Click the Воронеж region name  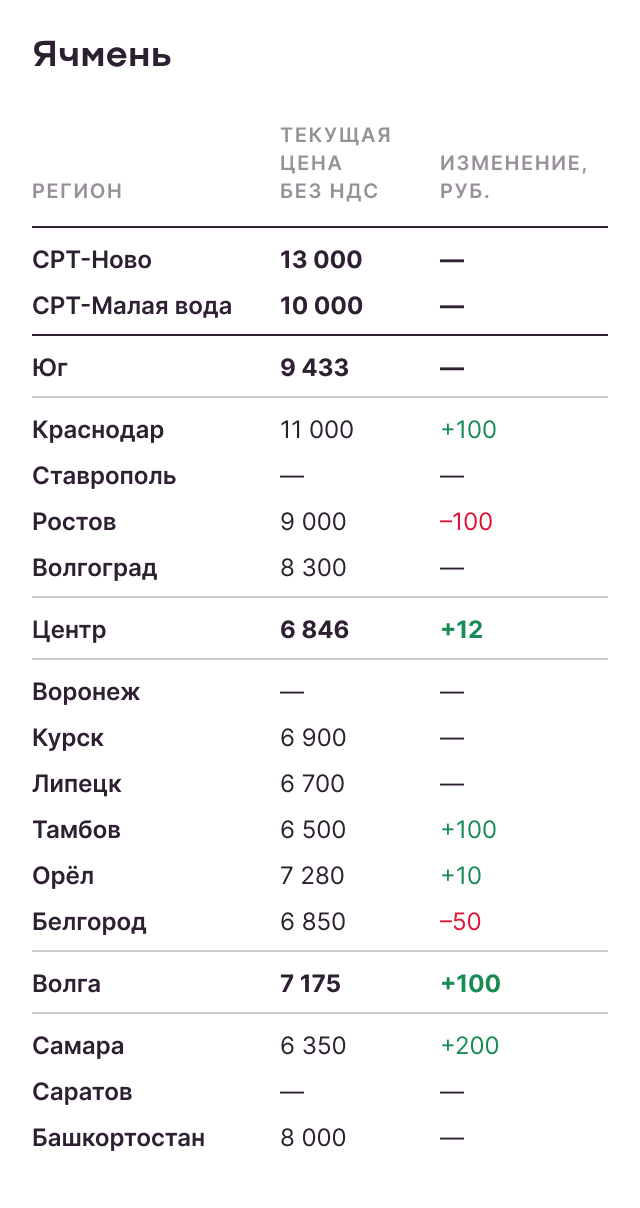point(86,692)
